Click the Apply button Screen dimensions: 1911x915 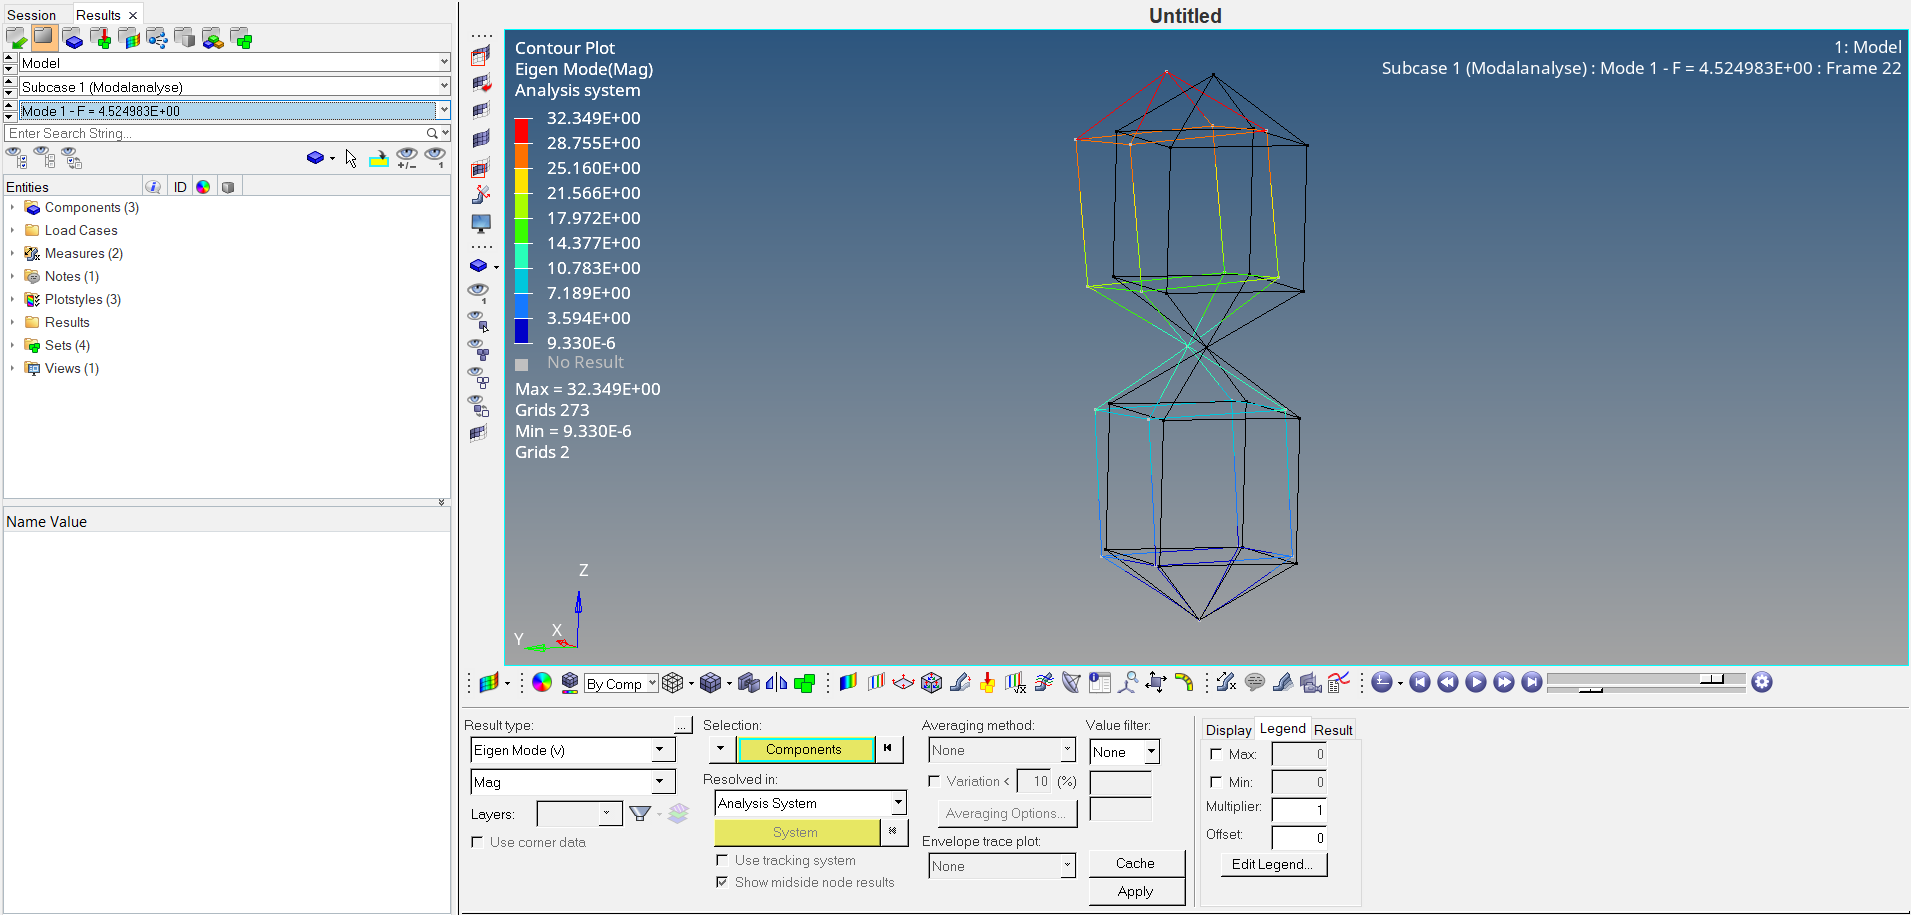click(x=1136, y=891)
